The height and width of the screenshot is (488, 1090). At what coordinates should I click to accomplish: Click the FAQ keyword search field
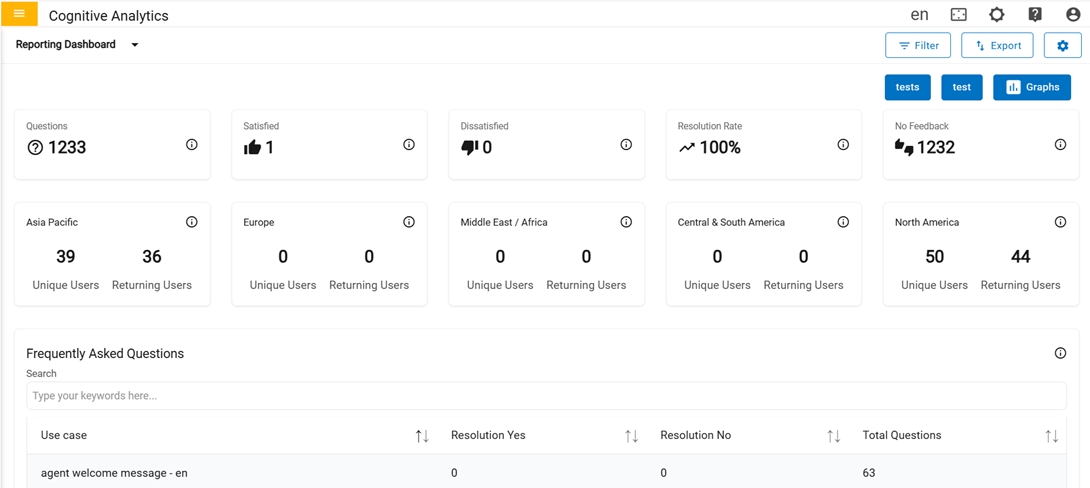546,396
